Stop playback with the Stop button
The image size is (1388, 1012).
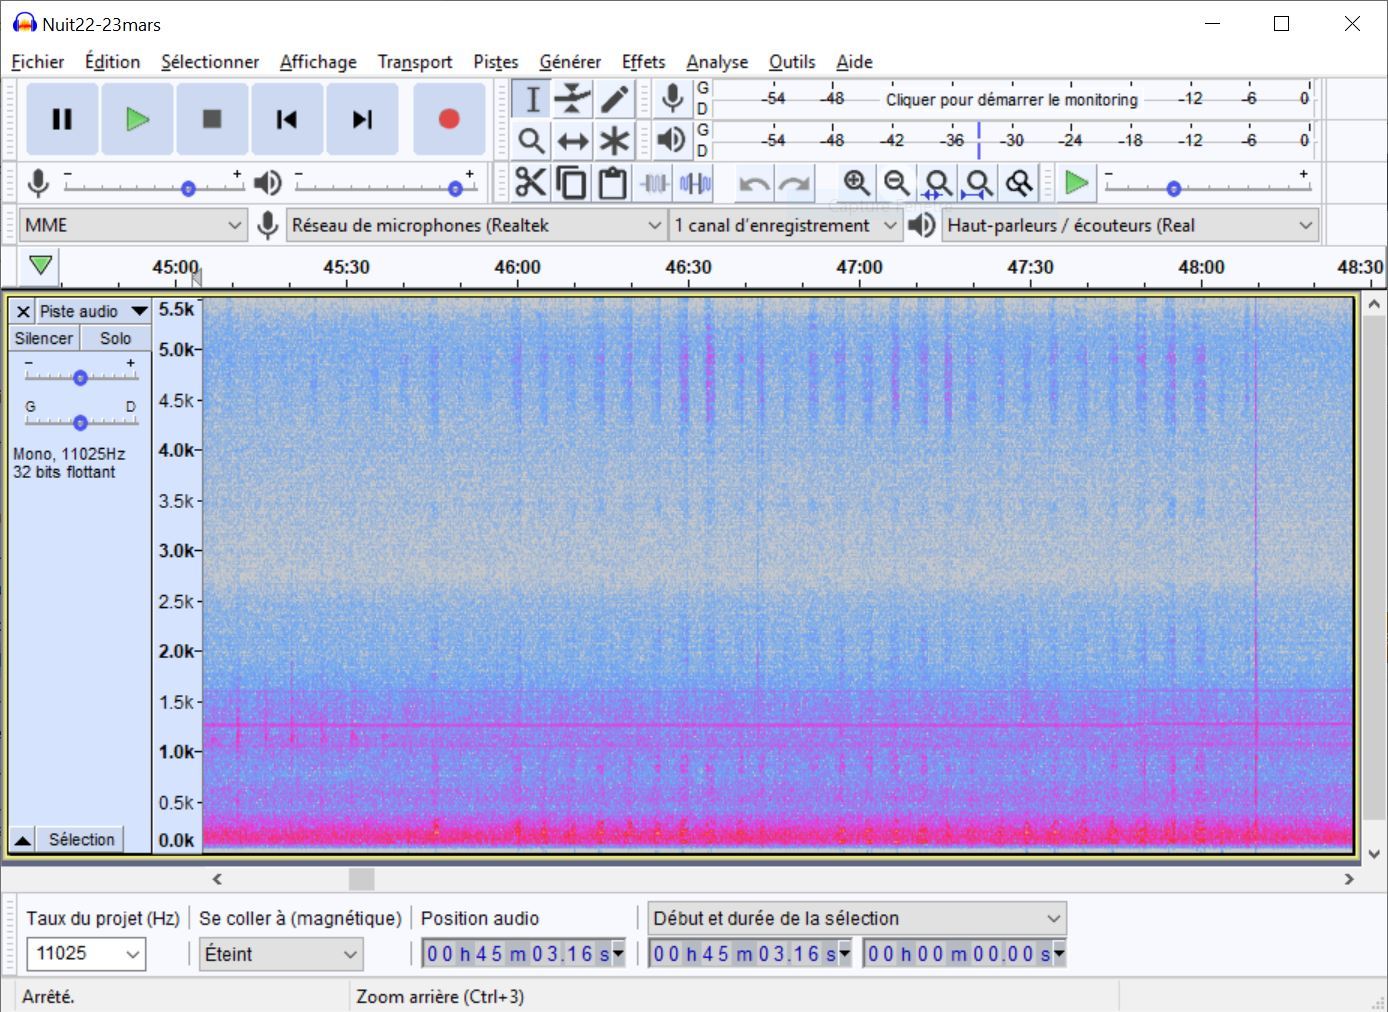pos(212,119)
